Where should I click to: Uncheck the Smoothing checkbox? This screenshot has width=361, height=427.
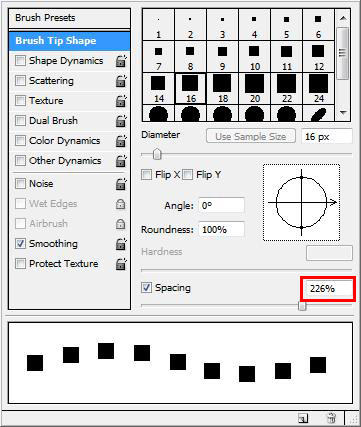tap(20, 244)
